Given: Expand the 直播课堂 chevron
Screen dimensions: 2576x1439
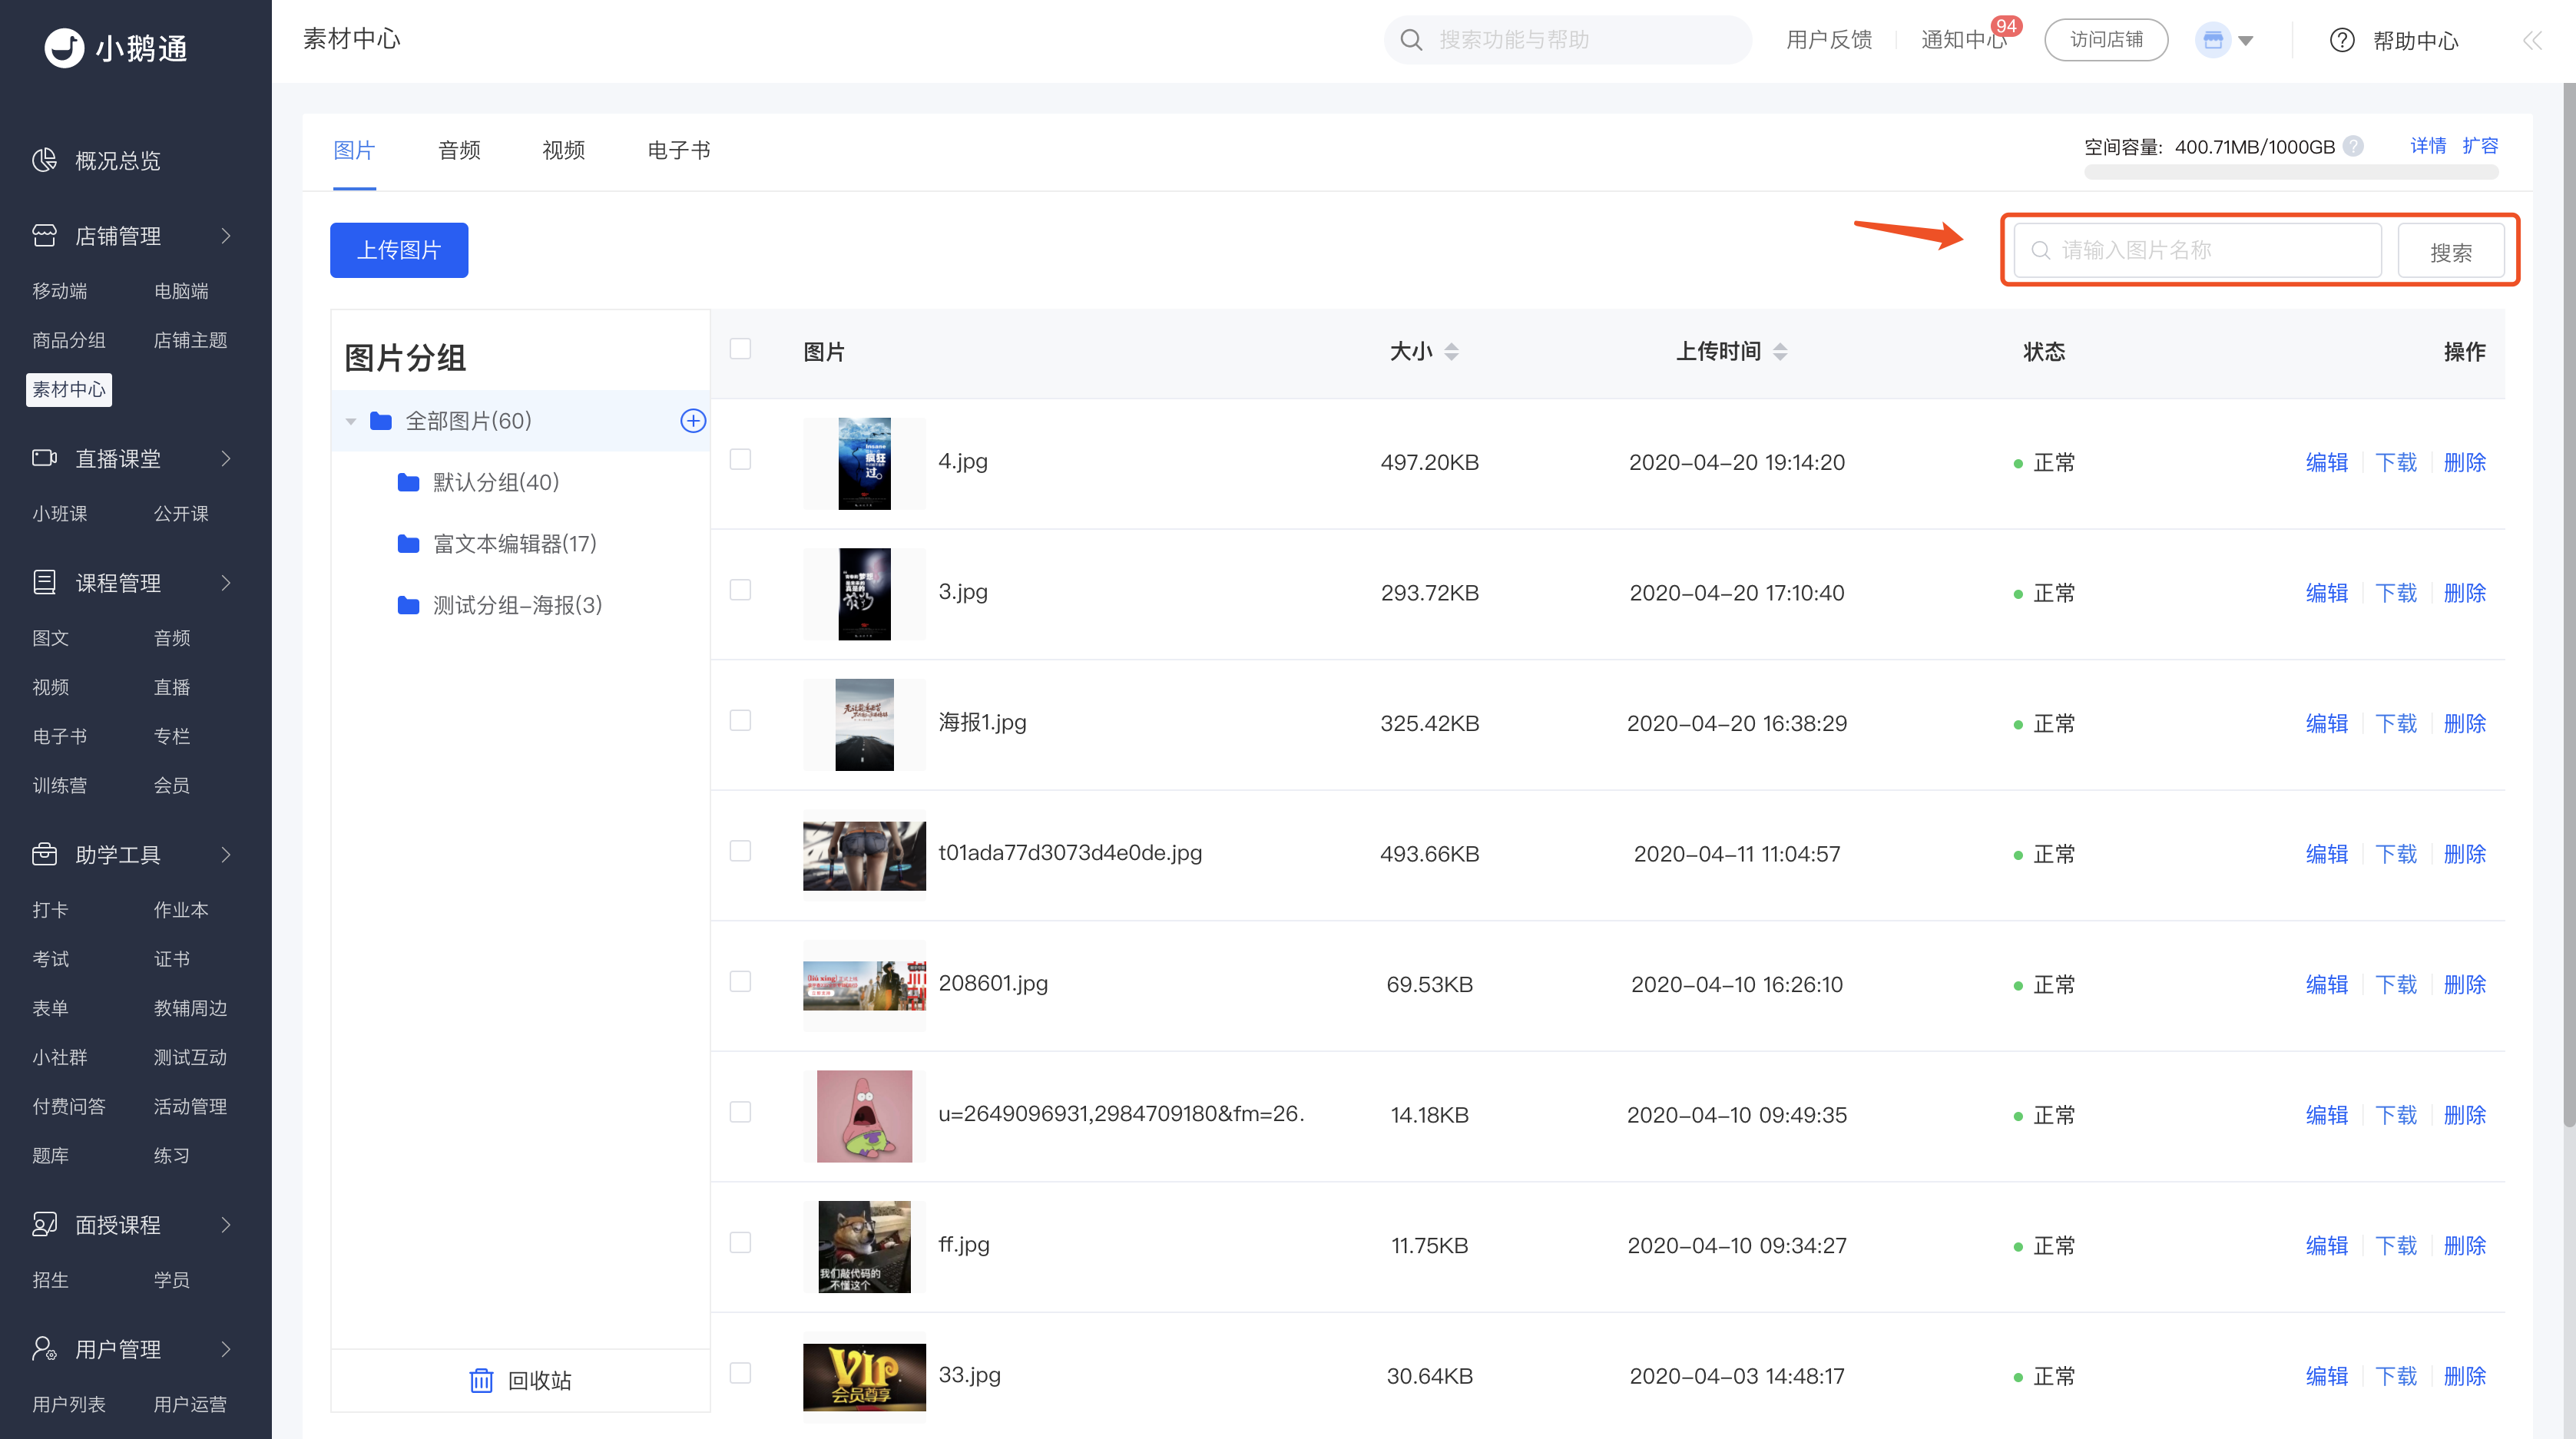Looking at the screenshot, I should (226, 458).
